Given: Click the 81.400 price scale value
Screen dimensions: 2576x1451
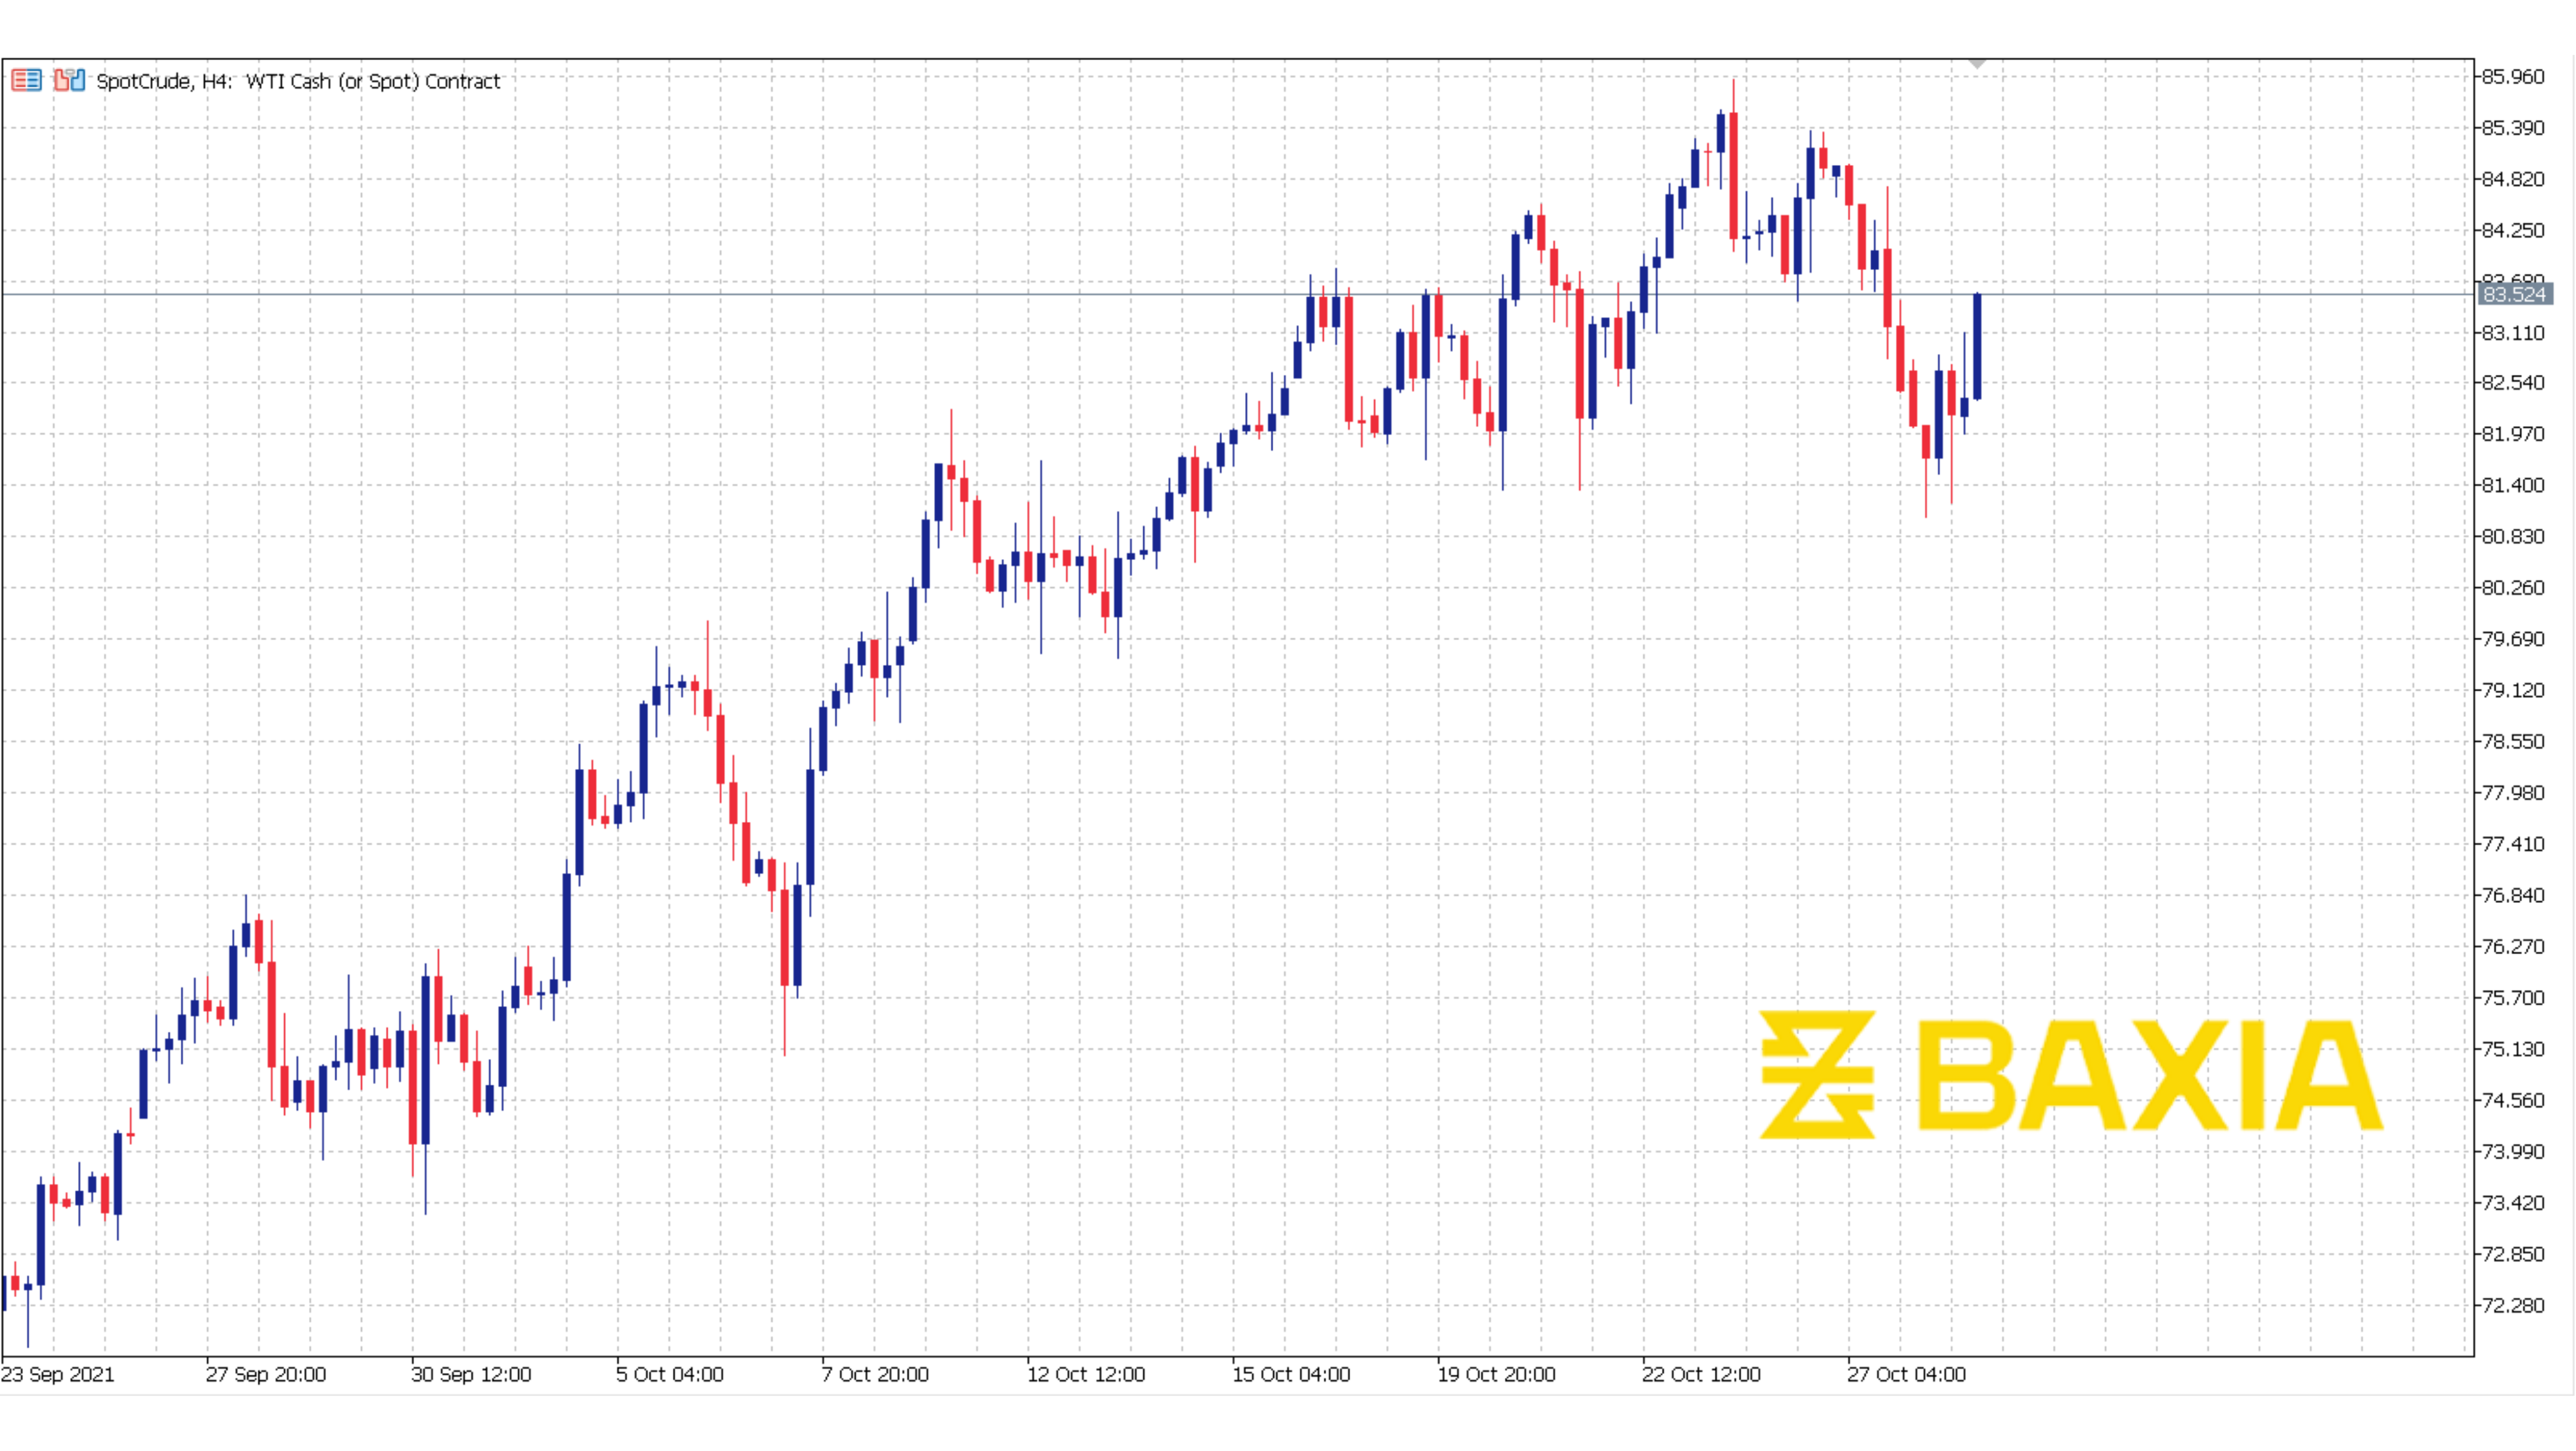Looking at the screenshot, I should 2513,485.
